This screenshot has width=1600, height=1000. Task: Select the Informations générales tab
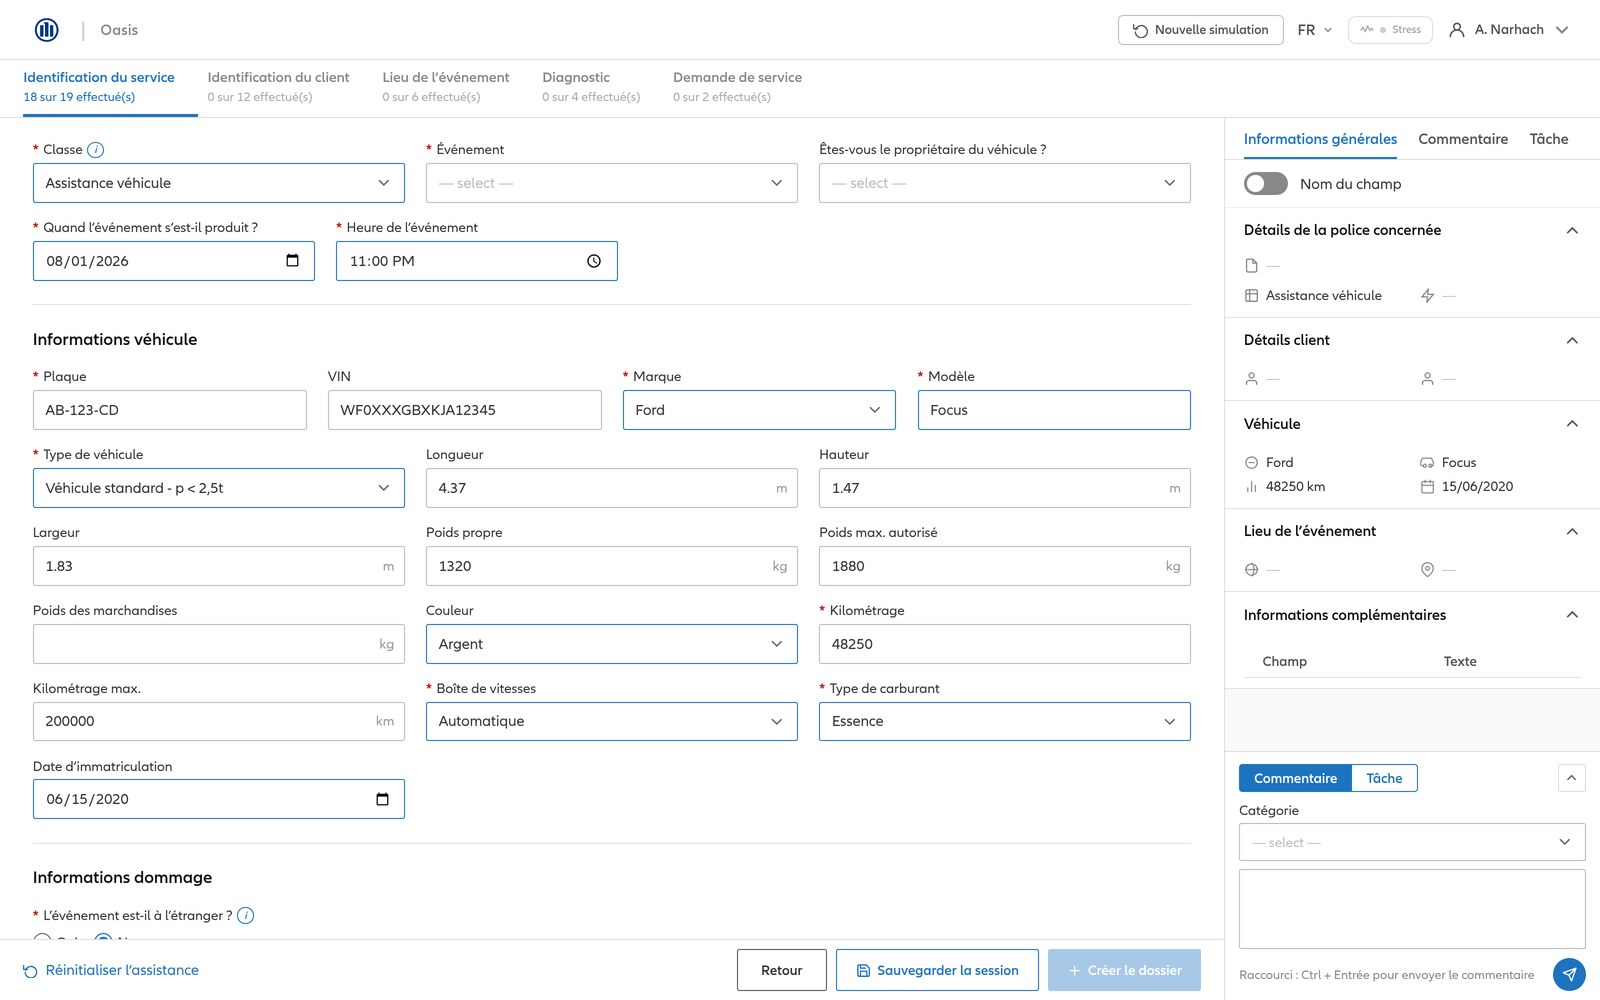1320,139
